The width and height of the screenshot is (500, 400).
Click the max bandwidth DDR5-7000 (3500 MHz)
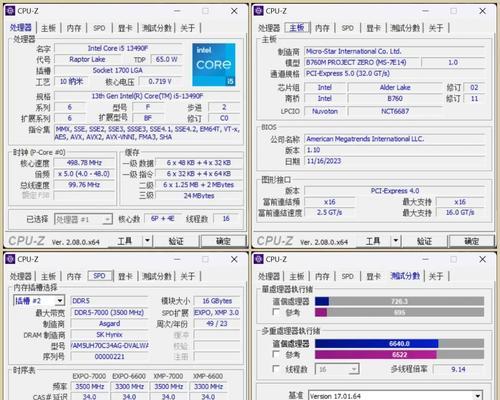pyautogui.click(x=109, y=312)
